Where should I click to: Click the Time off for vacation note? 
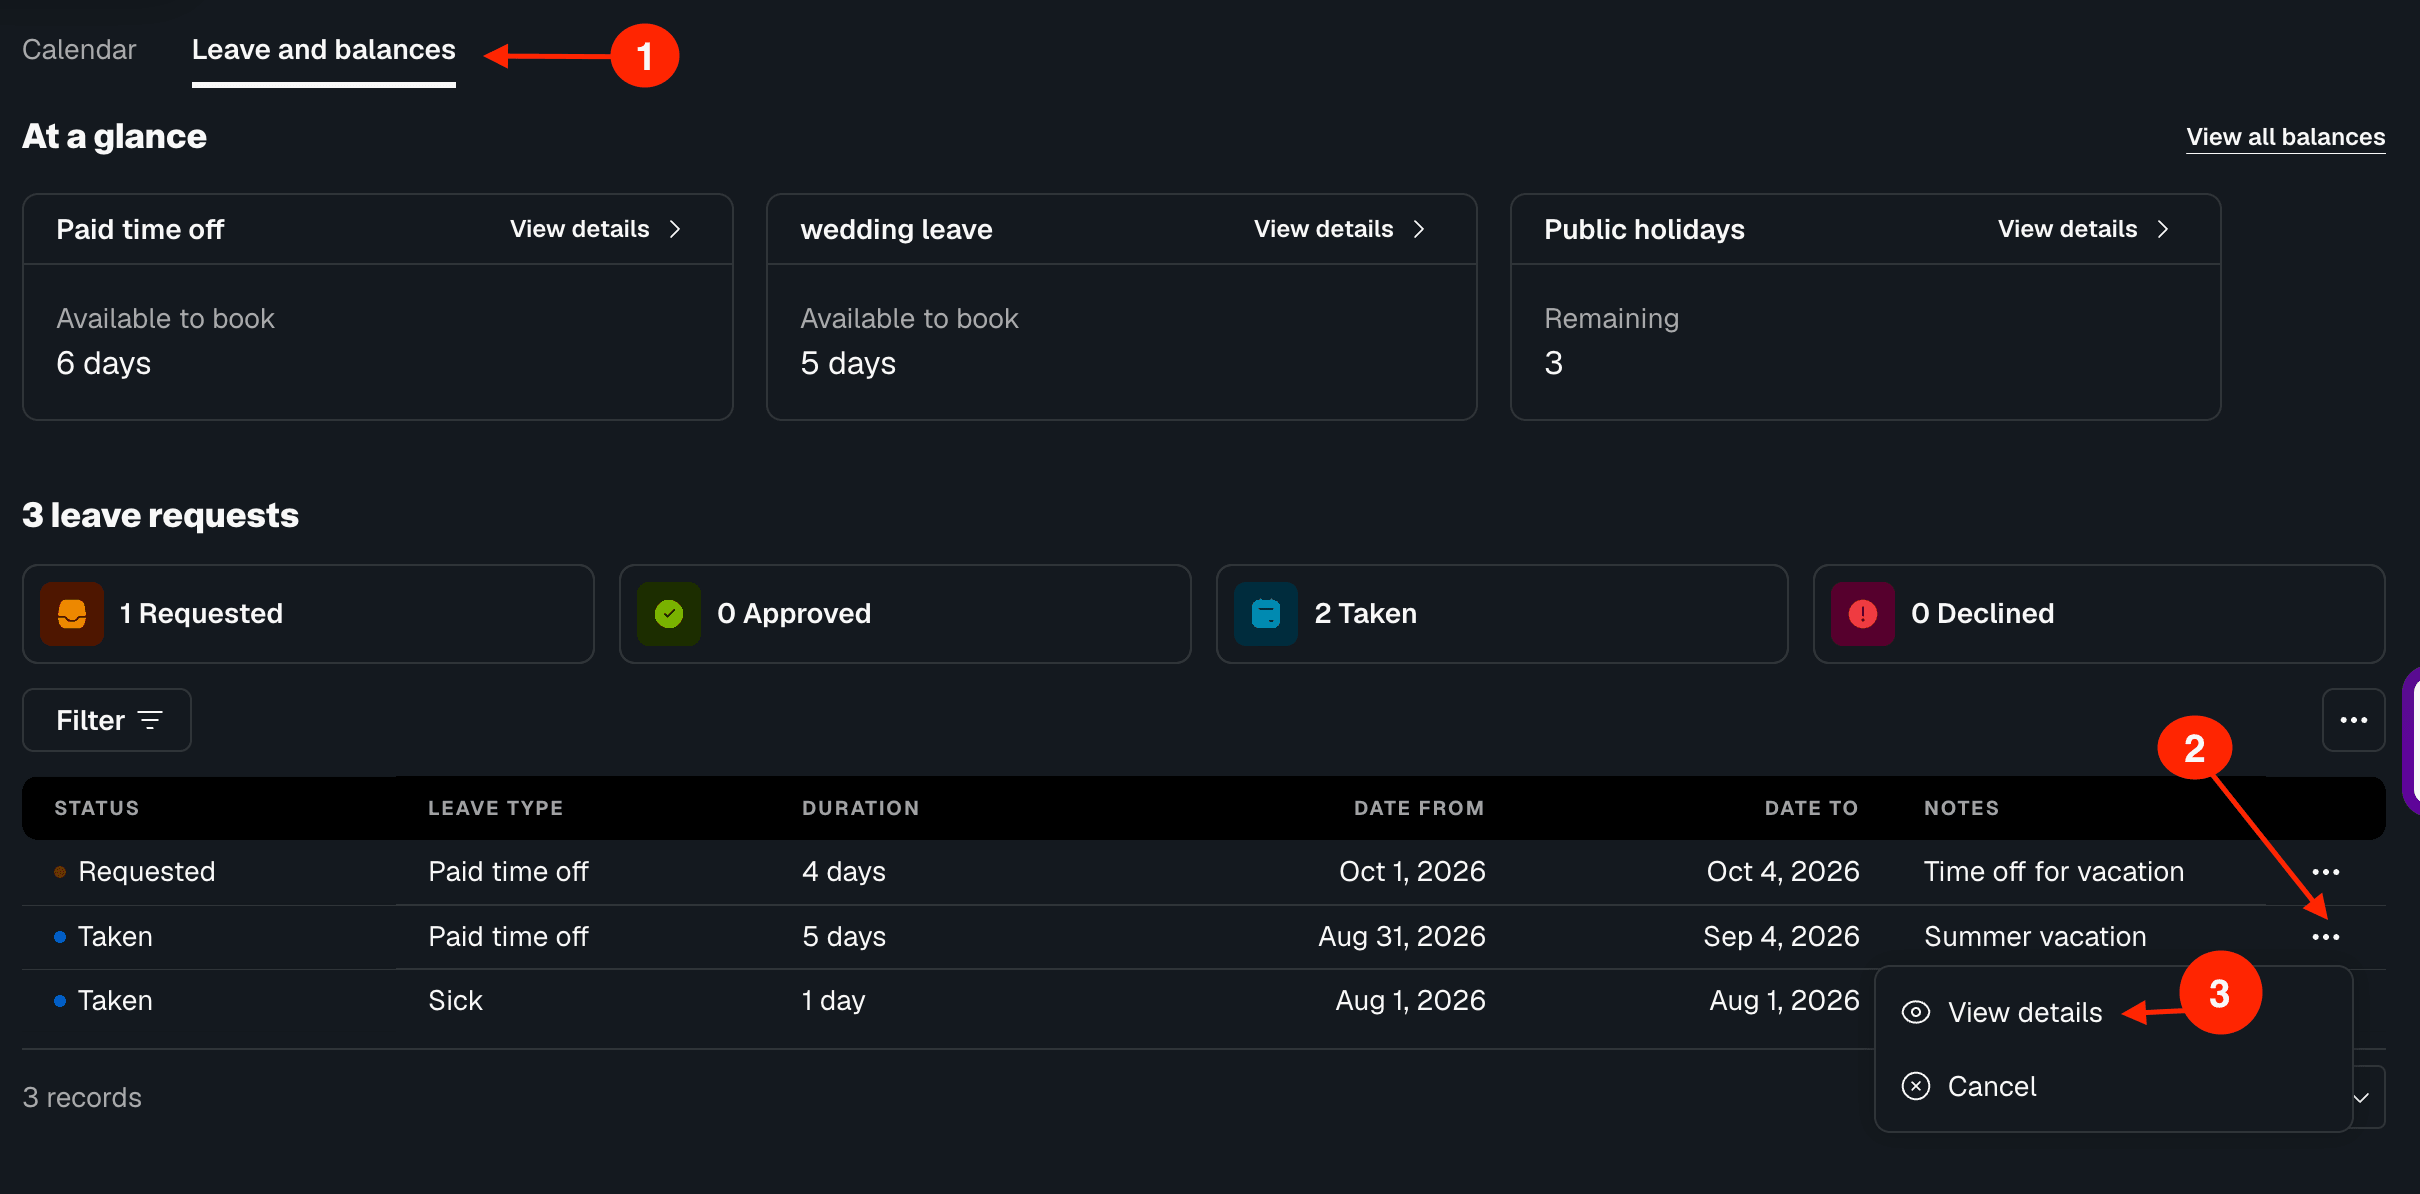click(x=2054, y=872)
